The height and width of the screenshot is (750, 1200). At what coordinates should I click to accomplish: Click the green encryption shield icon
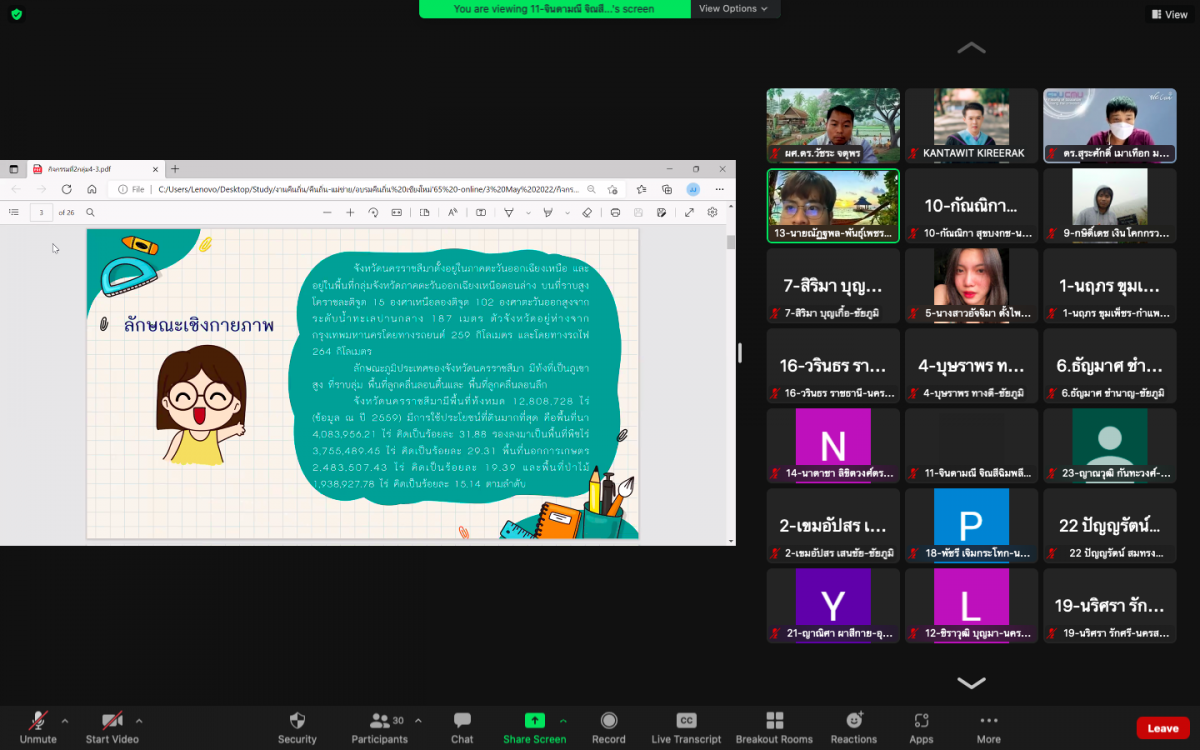coord(16,14)
